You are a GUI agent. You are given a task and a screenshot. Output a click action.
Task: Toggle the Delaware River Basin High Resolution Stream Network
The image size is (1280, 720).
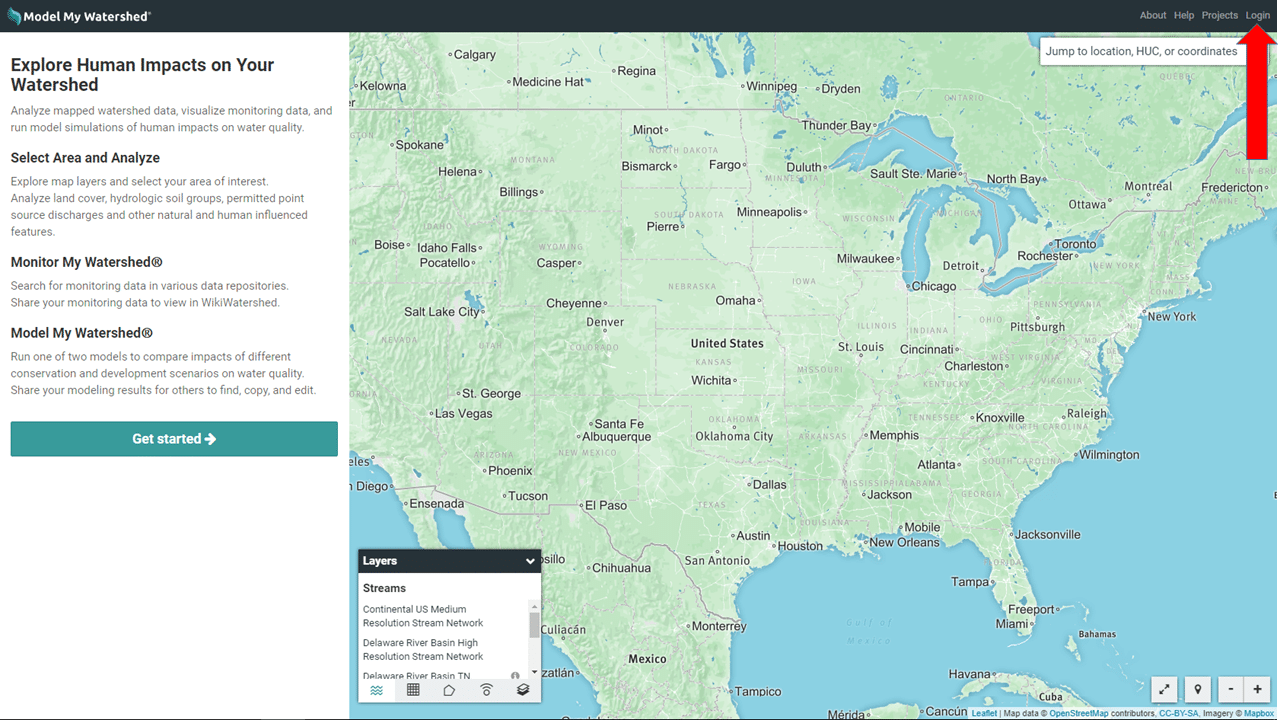click(x=420, y=649)
